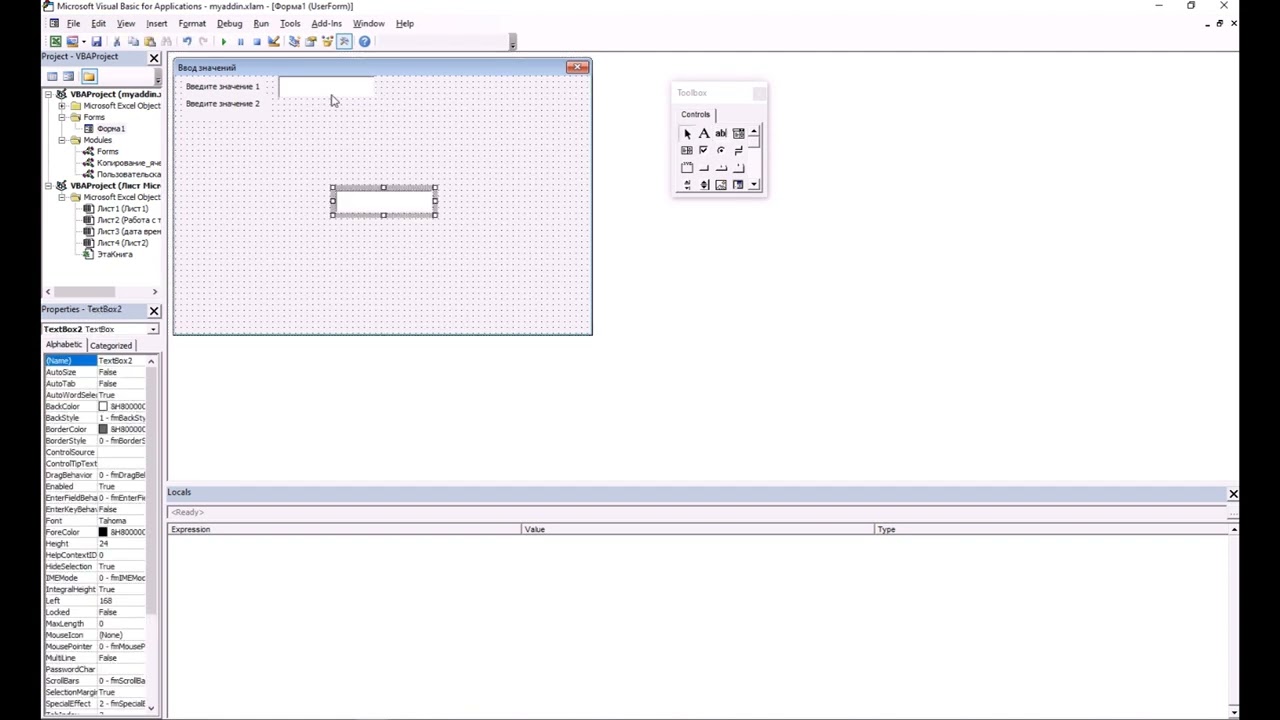The image size is (1280, 720).
Task: Open the TextBox2 object dropdown in Properties
Action: (153, 329)
